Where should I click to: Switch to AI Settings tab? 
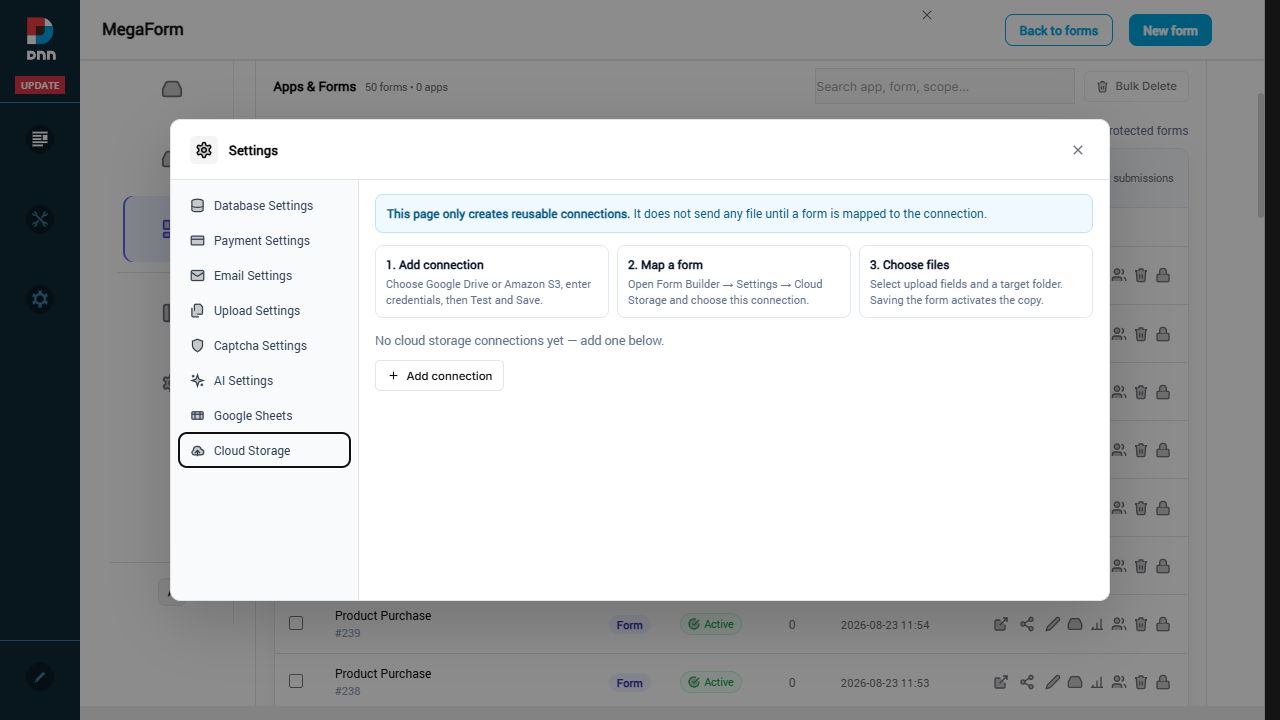264,381
